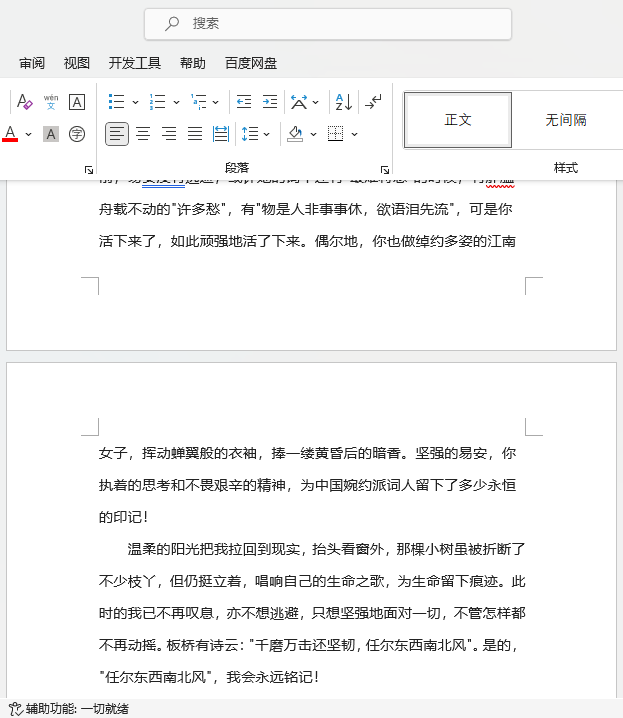This screenshot has height=718, width=623.
Task: Click last line ending 我会永远铭记！
Action: point(209,677)
